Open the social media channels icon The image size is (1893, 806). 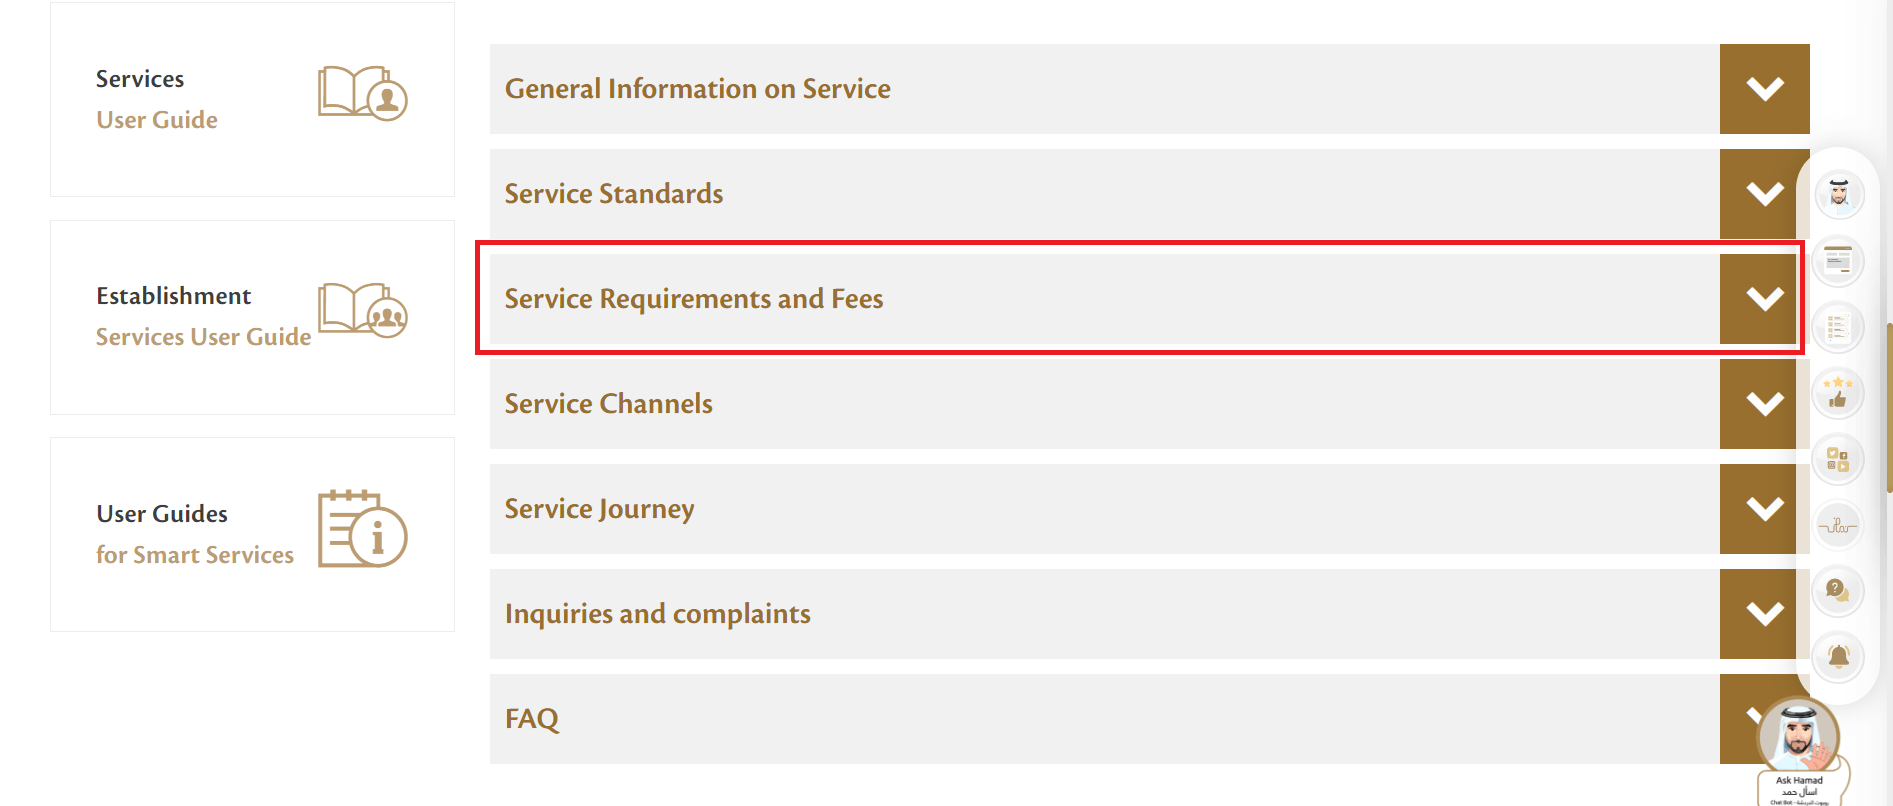click(x=1838, y=458)
